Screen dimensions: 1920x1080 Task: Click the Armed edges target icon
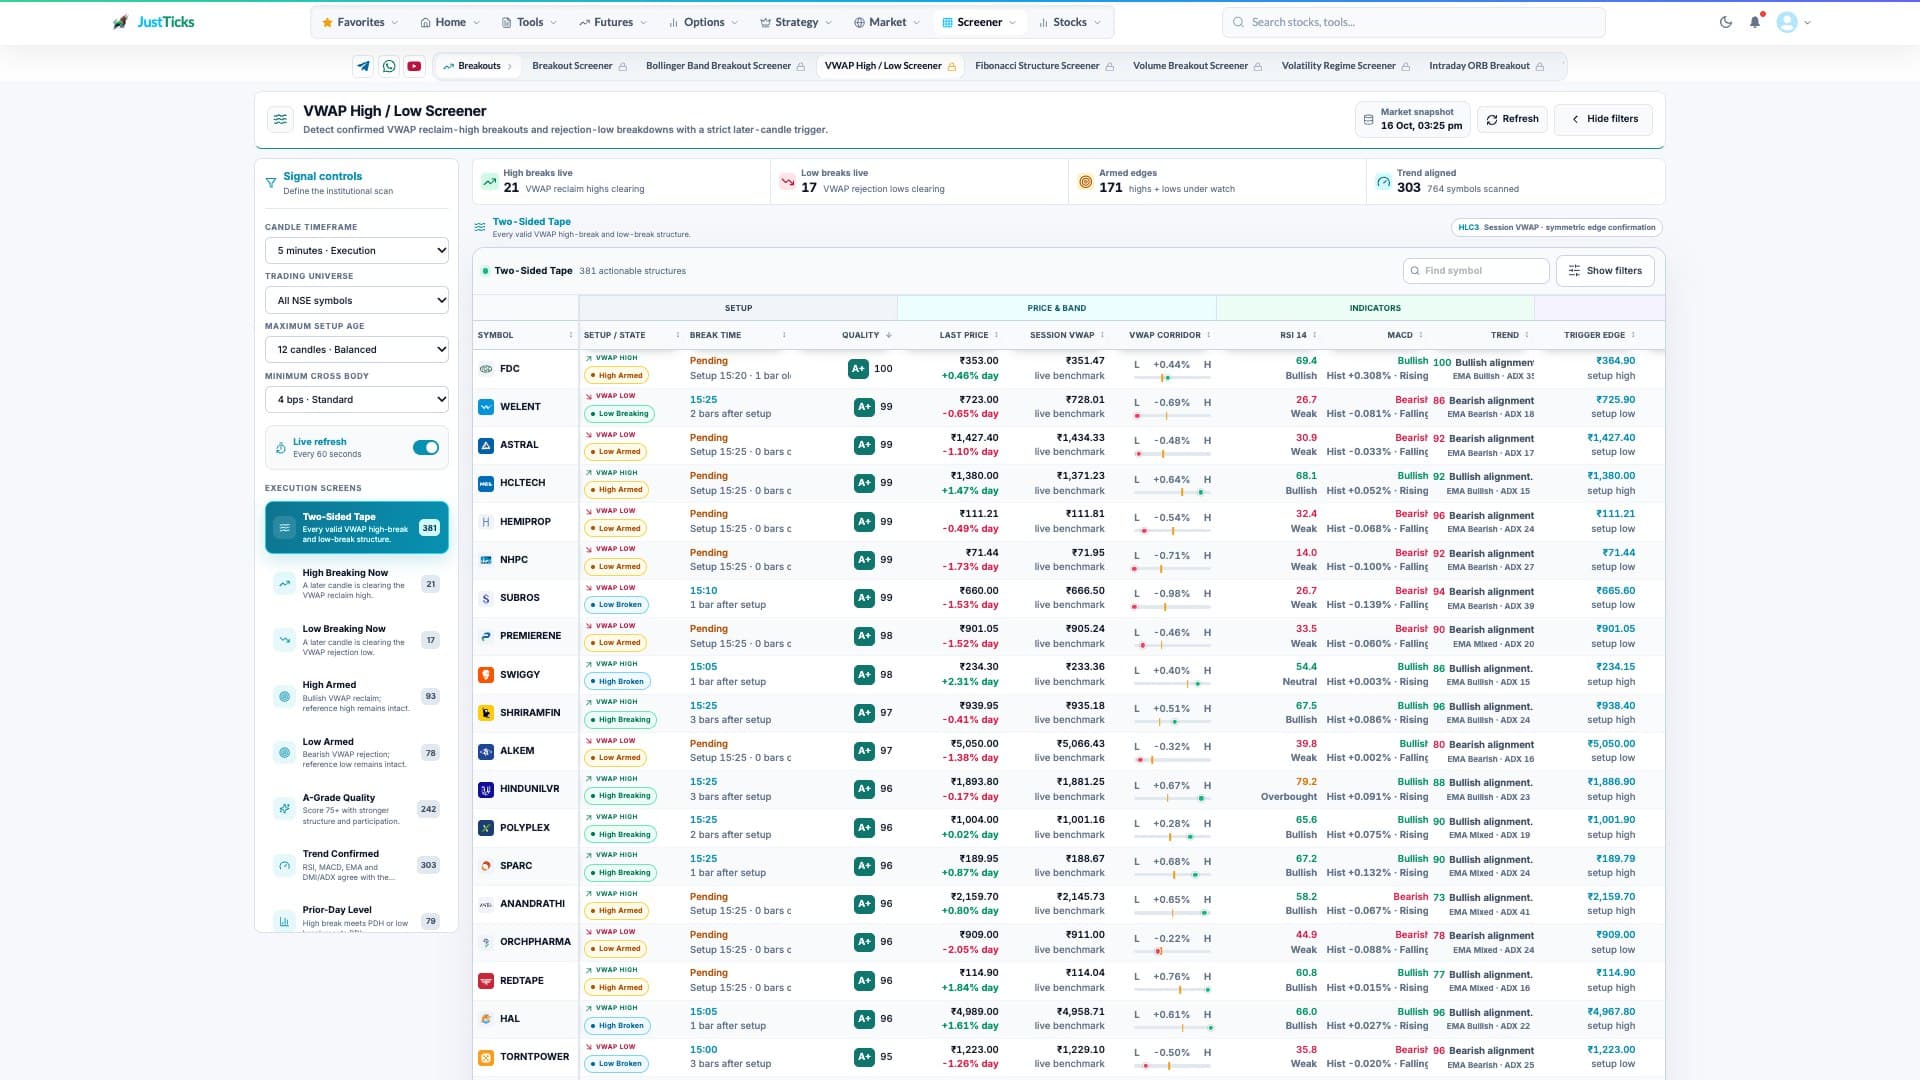pyautogui.click(x=1085, y=182)
